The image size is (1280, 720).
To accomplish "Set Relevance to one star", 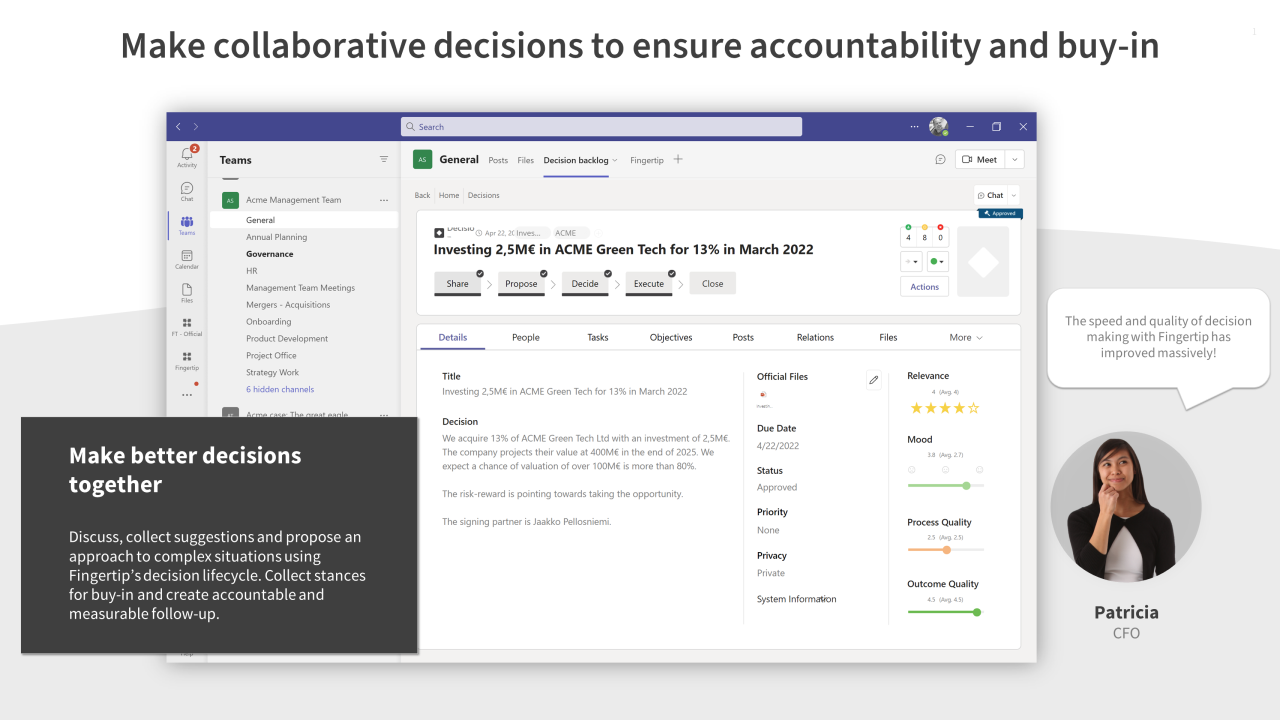I will (915, 408).
